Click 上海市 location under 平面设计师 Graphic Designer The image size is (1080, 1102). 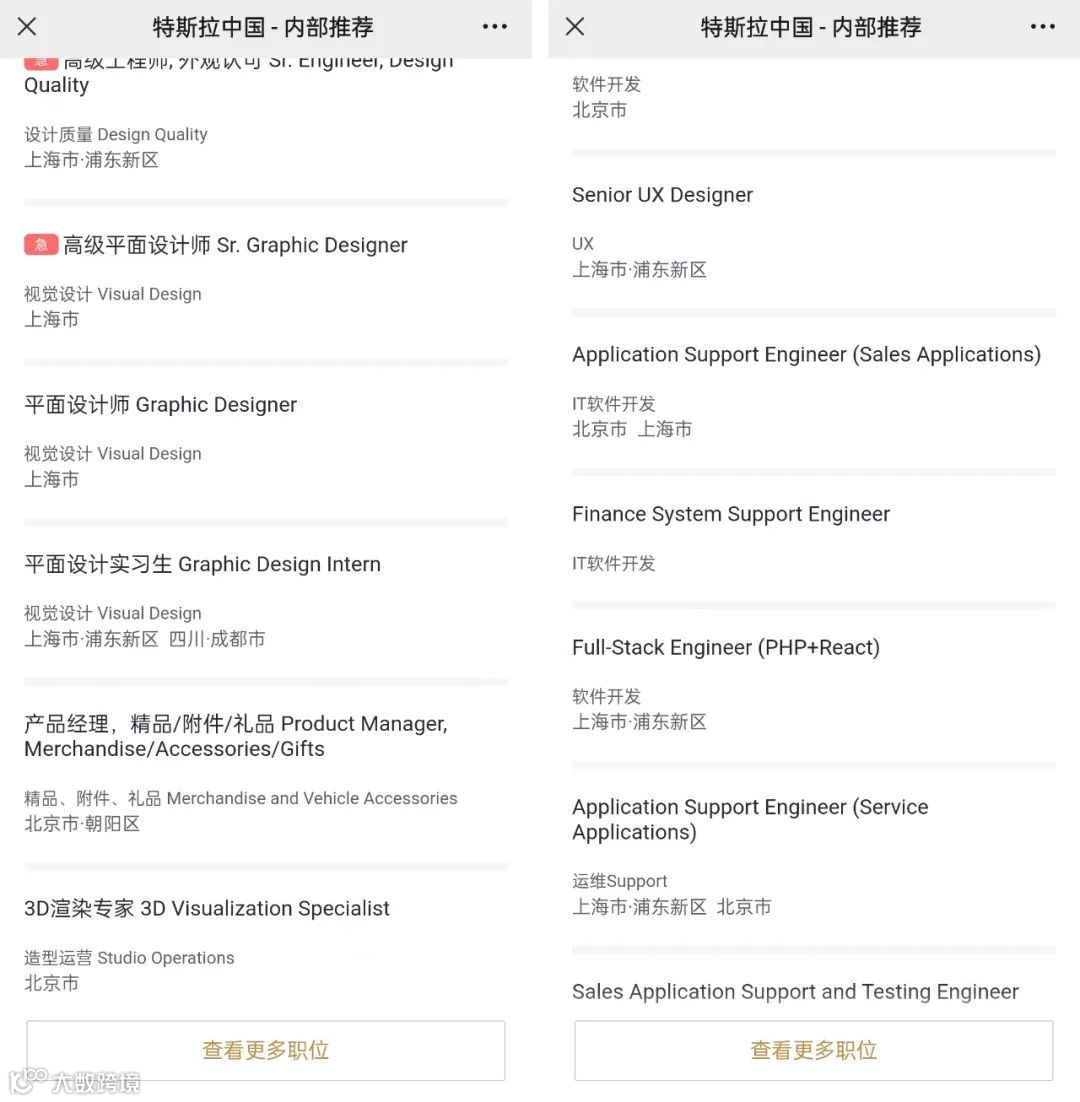51,479
